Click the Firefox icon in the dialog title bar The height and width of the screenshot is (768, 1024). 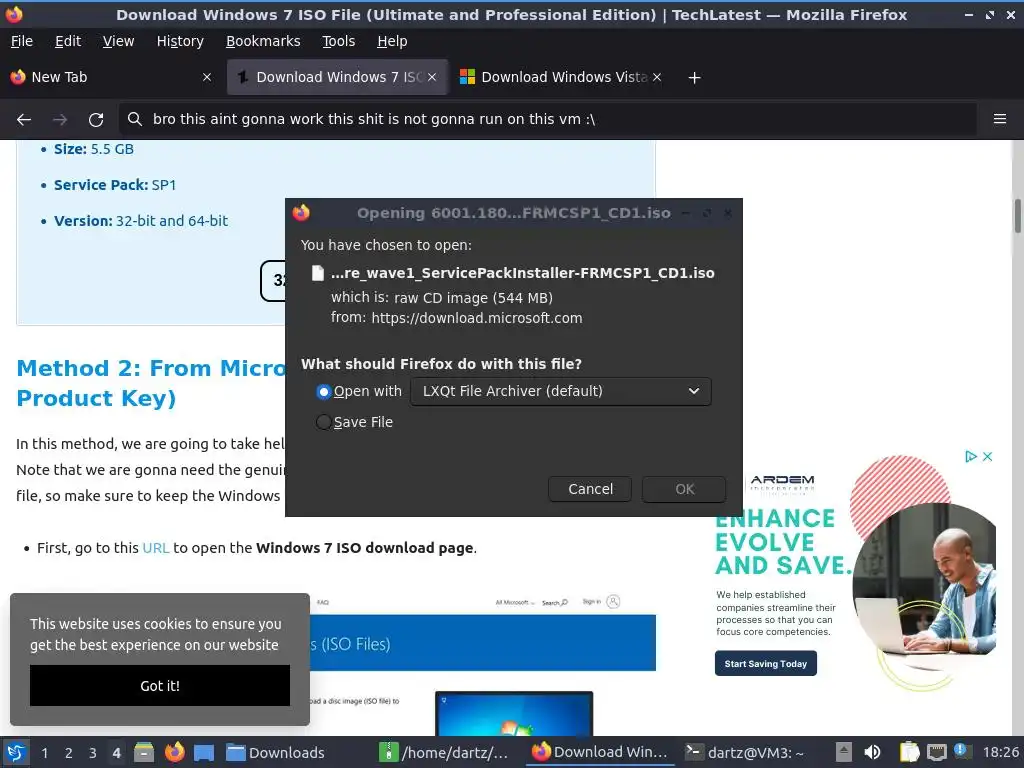tap(301, 212)
